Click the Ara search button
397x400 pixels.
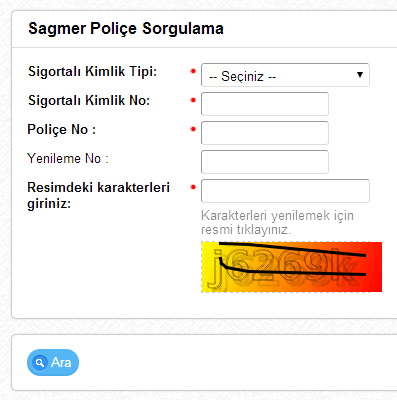pyautogui.click(x=53, y=363)
